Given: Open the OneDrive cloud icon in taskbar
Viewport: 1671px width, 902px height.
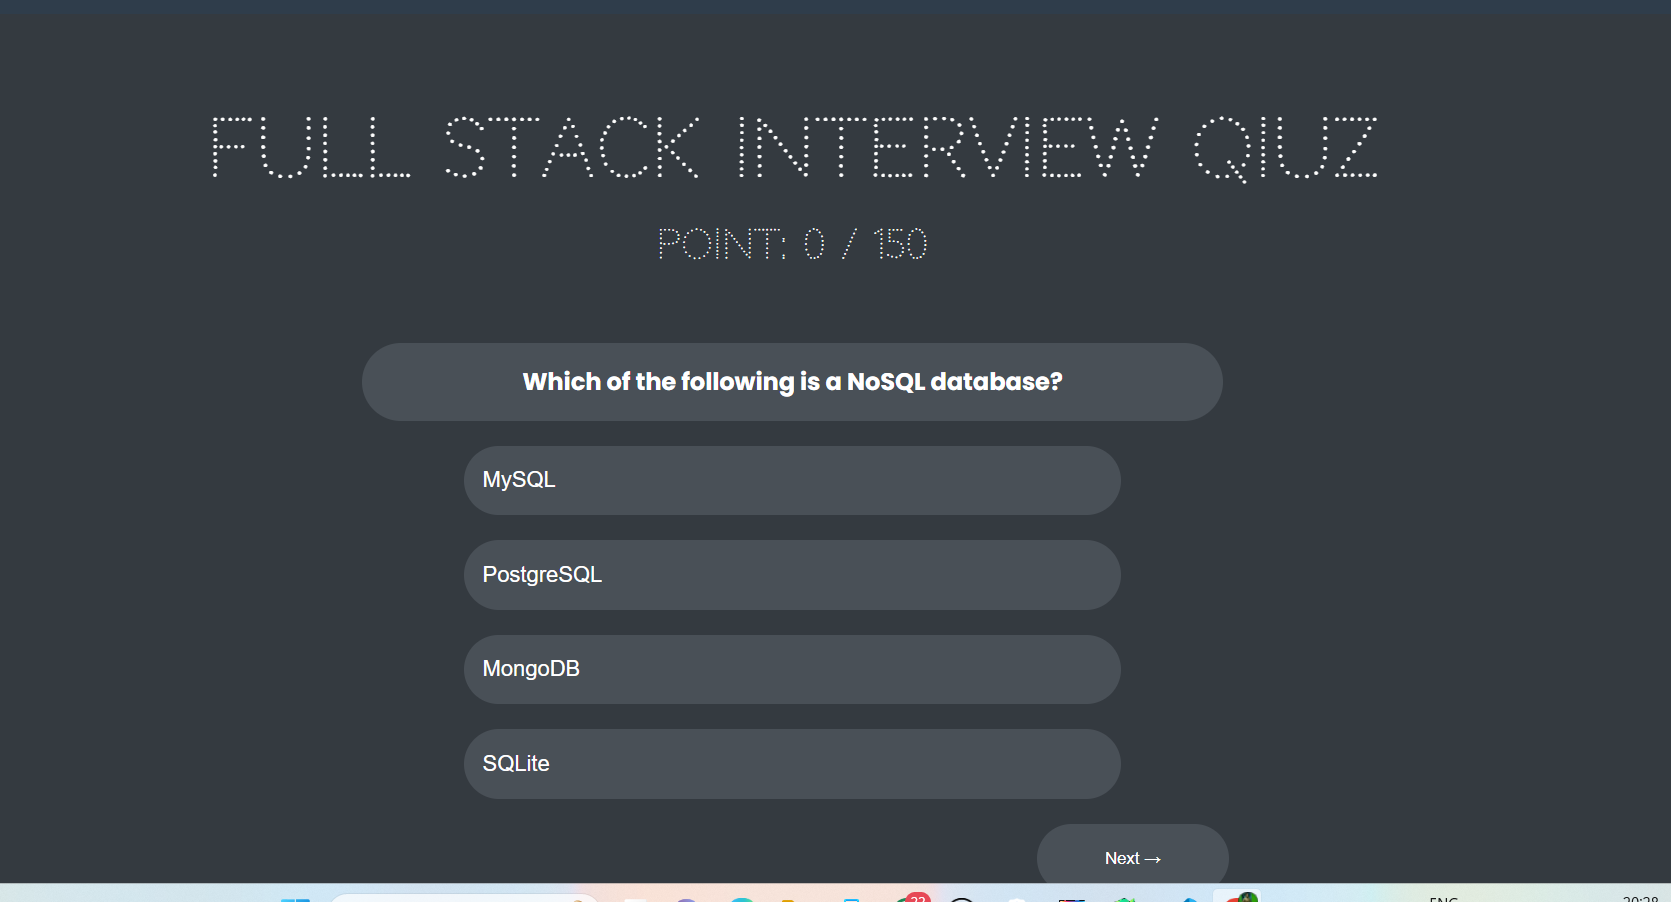Looking at the screenshot, I should [1017, 898].
